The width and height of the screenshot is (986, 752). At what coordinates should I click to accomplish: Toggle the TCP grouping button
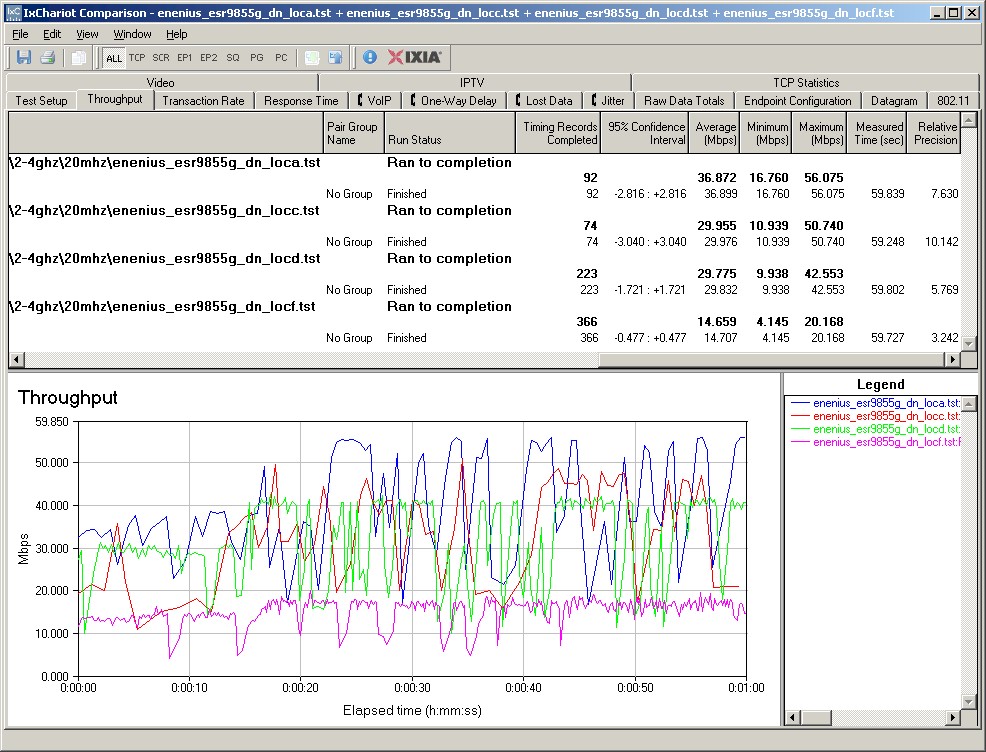click(x=137, y=58)
